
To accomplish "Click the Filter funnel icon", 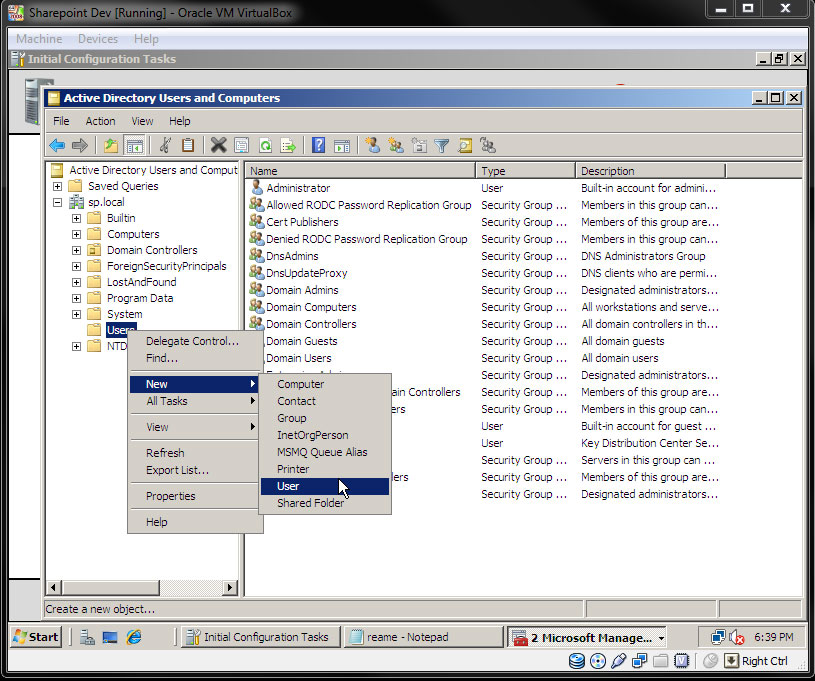I will 441,146.
